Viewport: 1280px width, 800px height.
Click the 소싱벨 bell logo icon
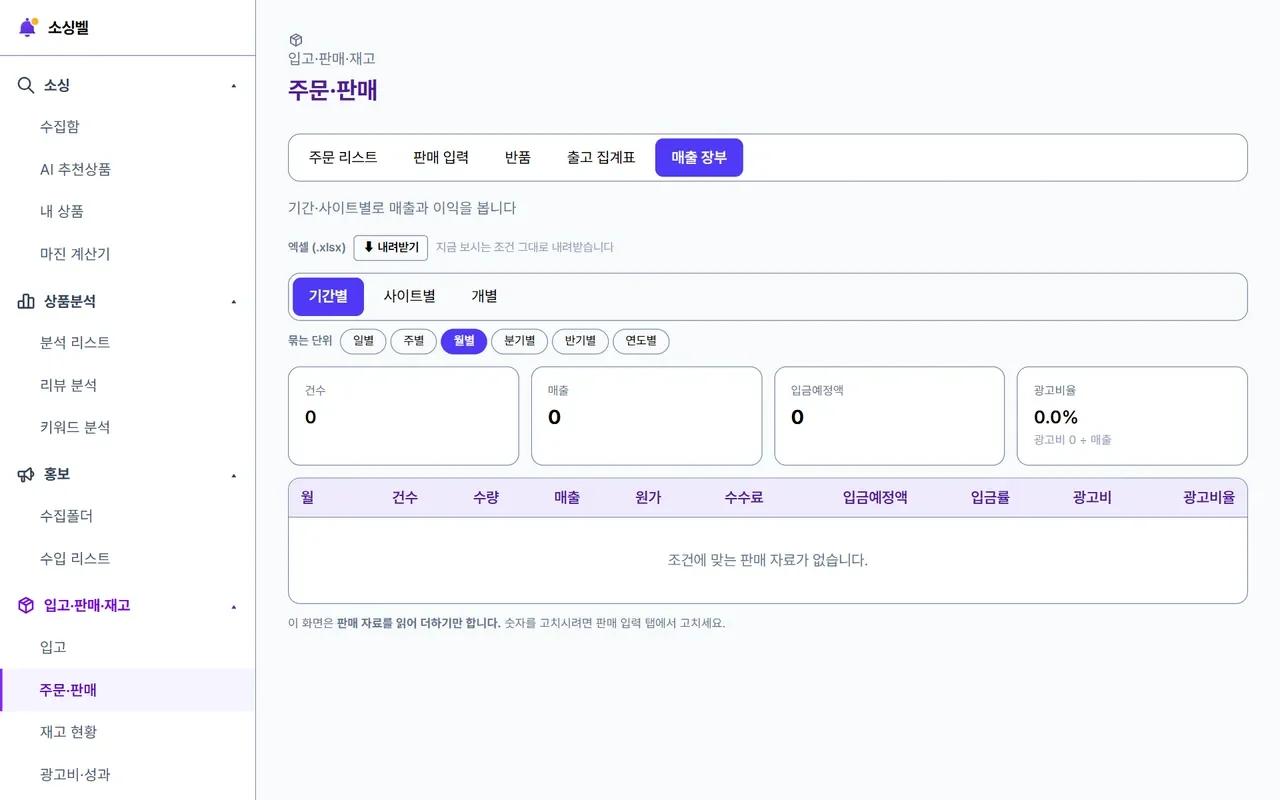(x=28, y=27)
